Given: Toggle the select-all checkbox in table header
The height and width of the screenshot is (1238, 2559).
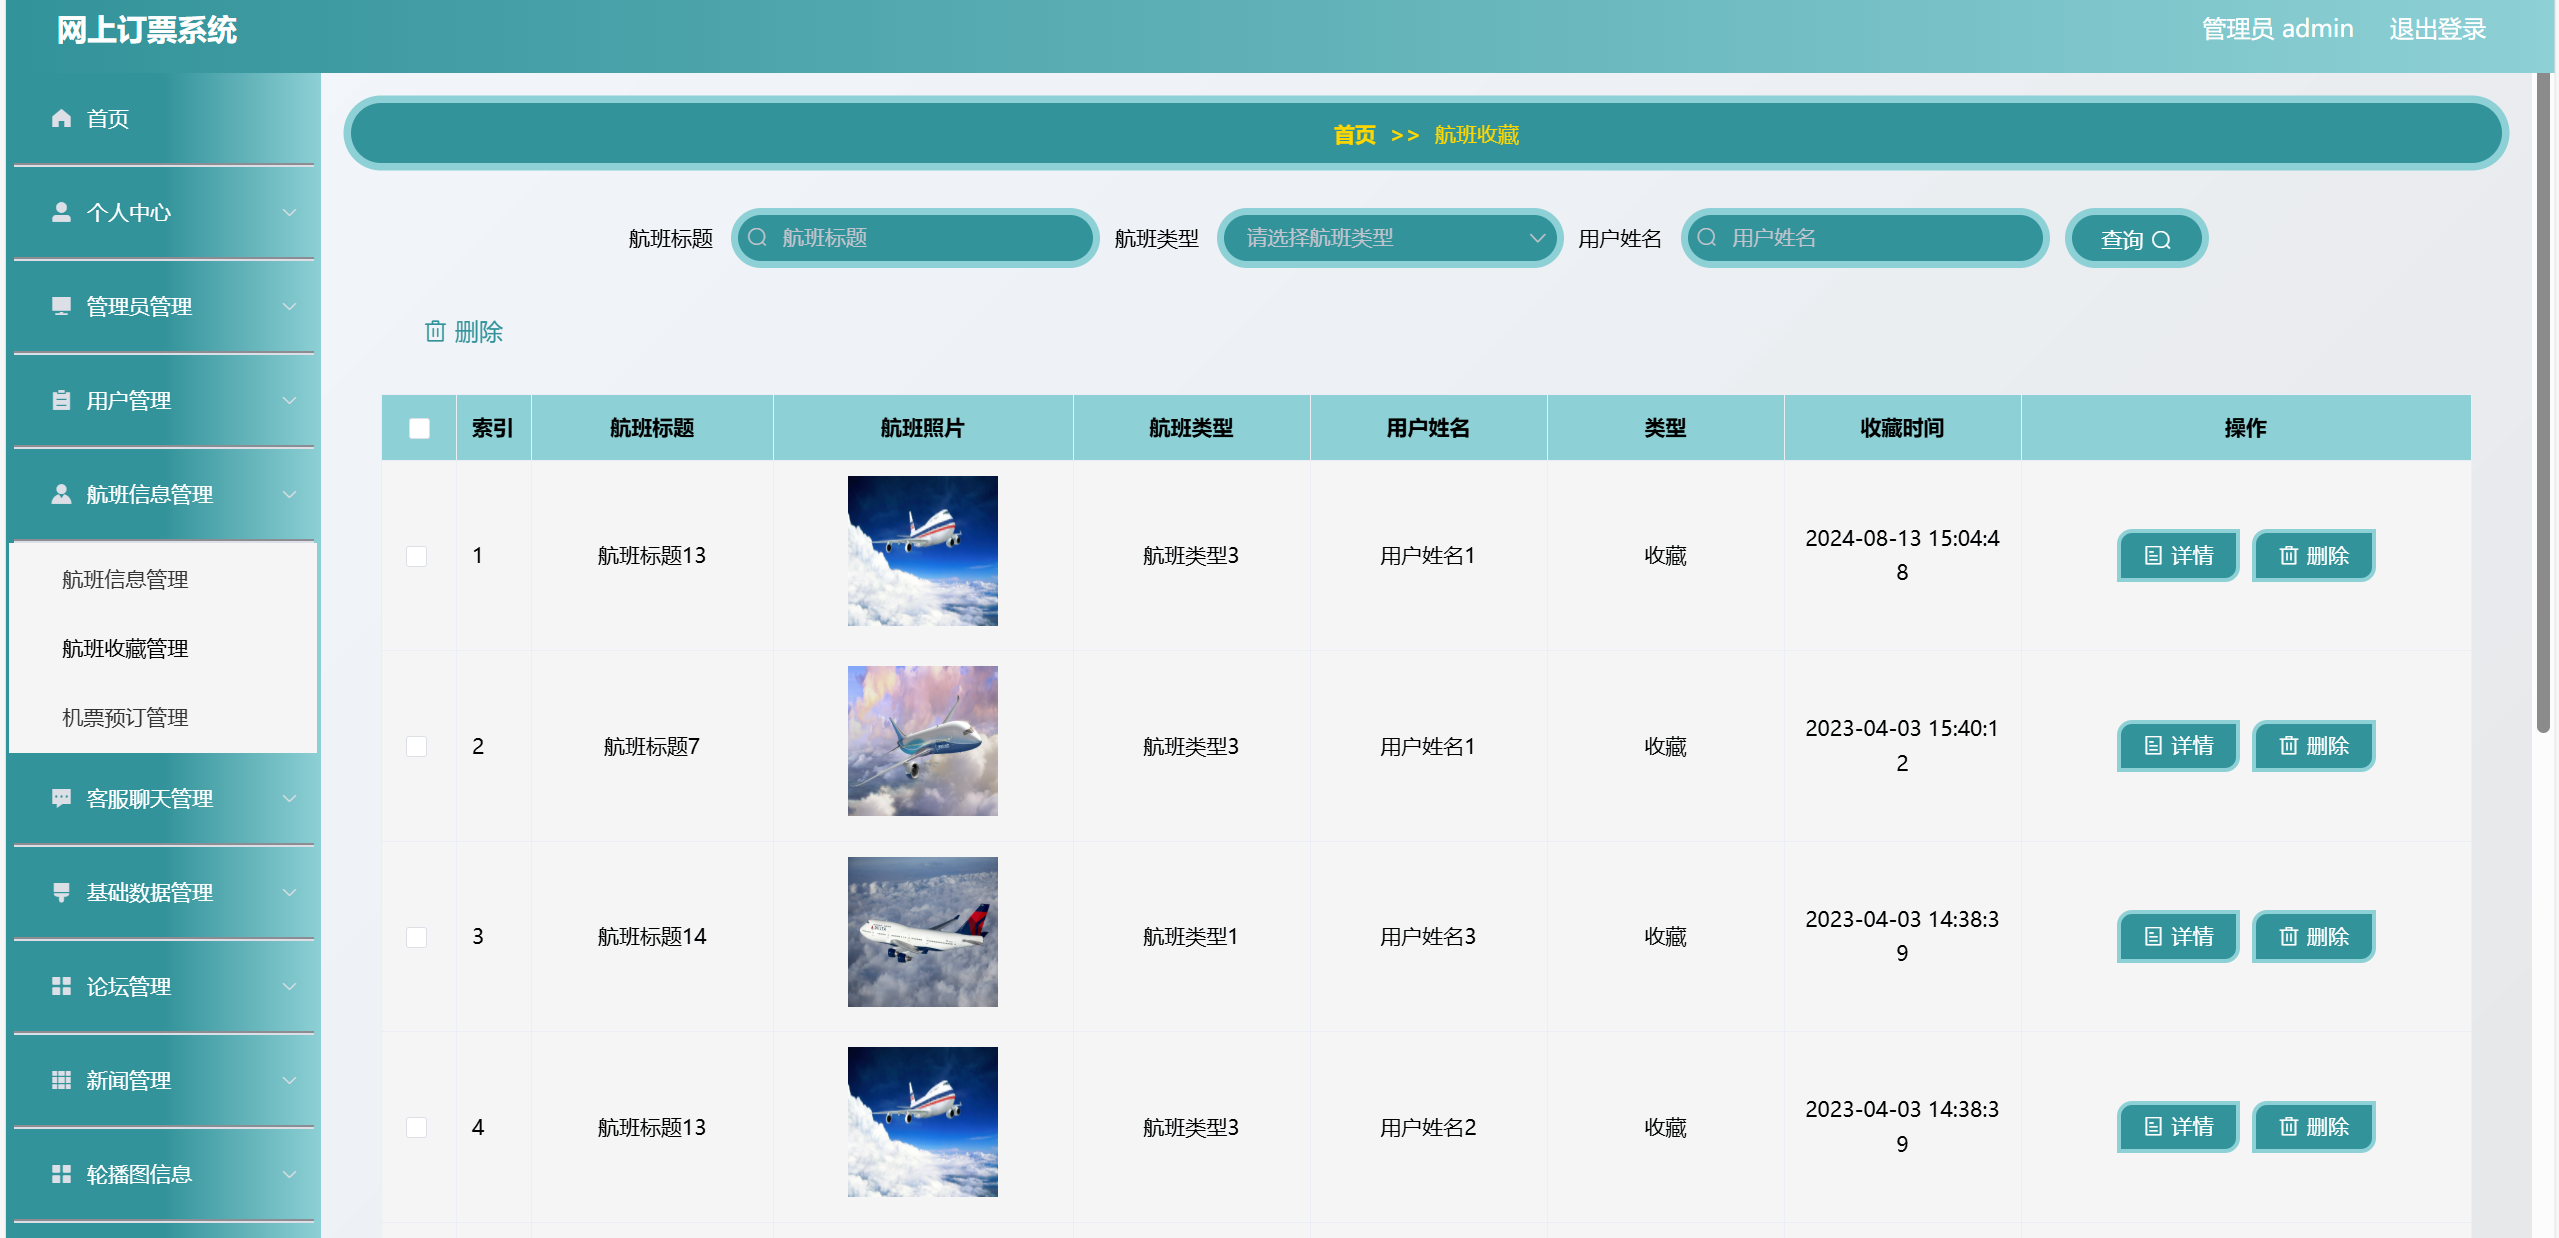Looking at the screenshot, I should pyautogui.click(x=419, y=428).
